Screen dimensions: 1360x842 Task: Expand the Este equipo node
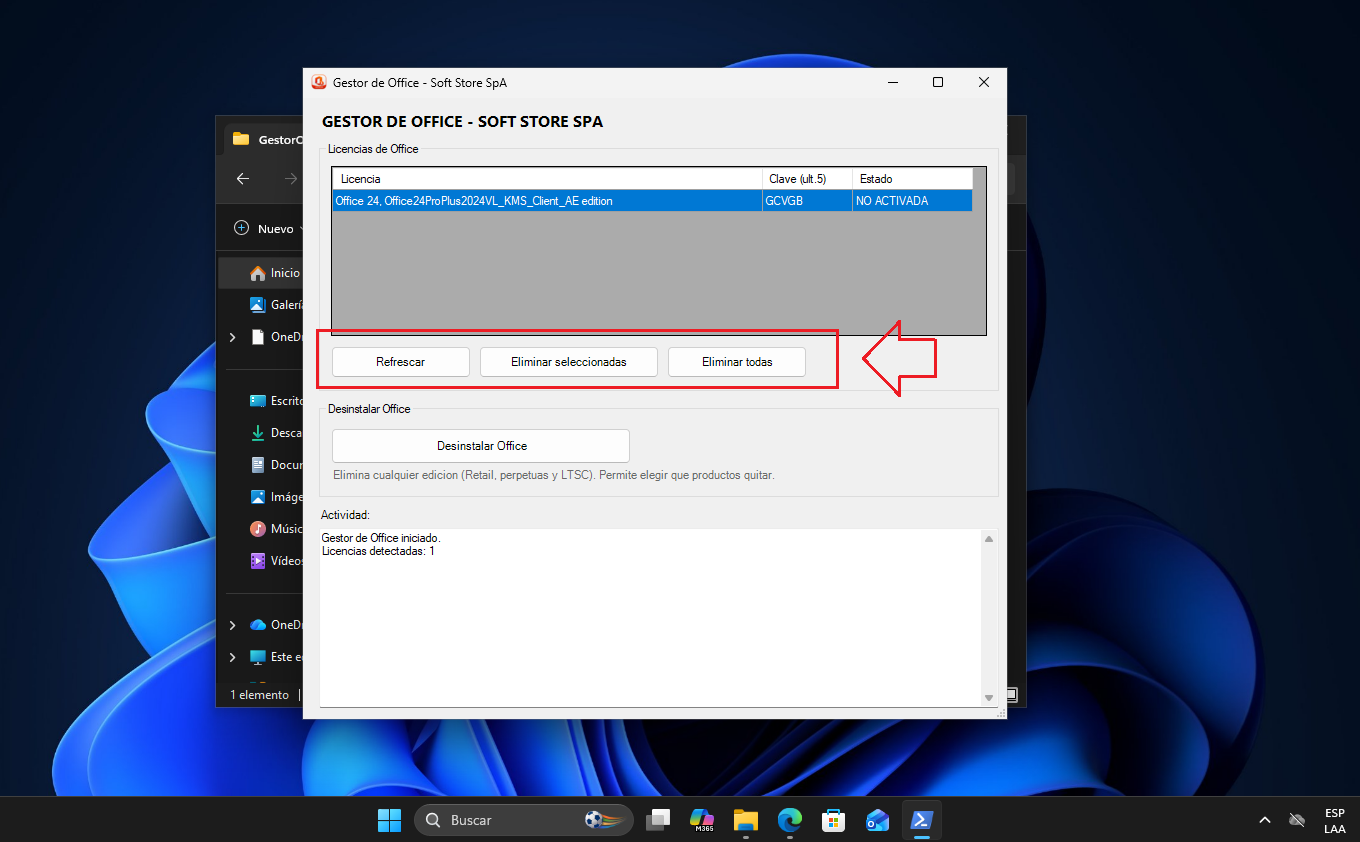point(232,657)
